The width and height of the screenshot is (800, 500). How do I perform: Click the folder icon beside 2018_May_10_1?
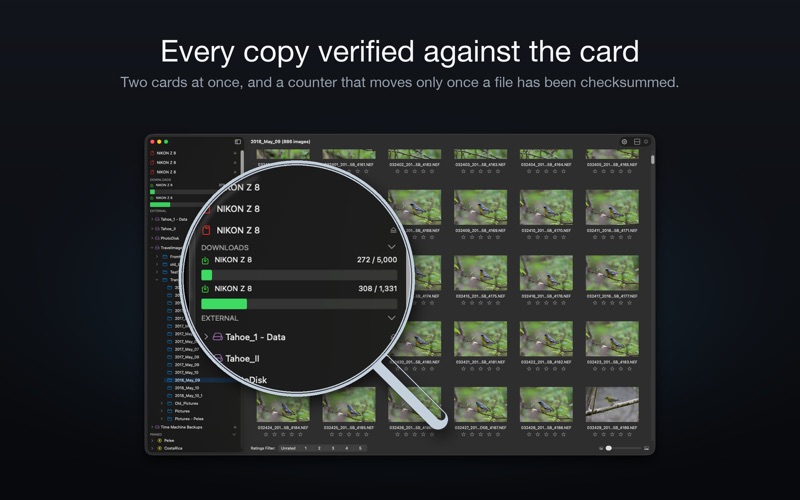(170, 395)
